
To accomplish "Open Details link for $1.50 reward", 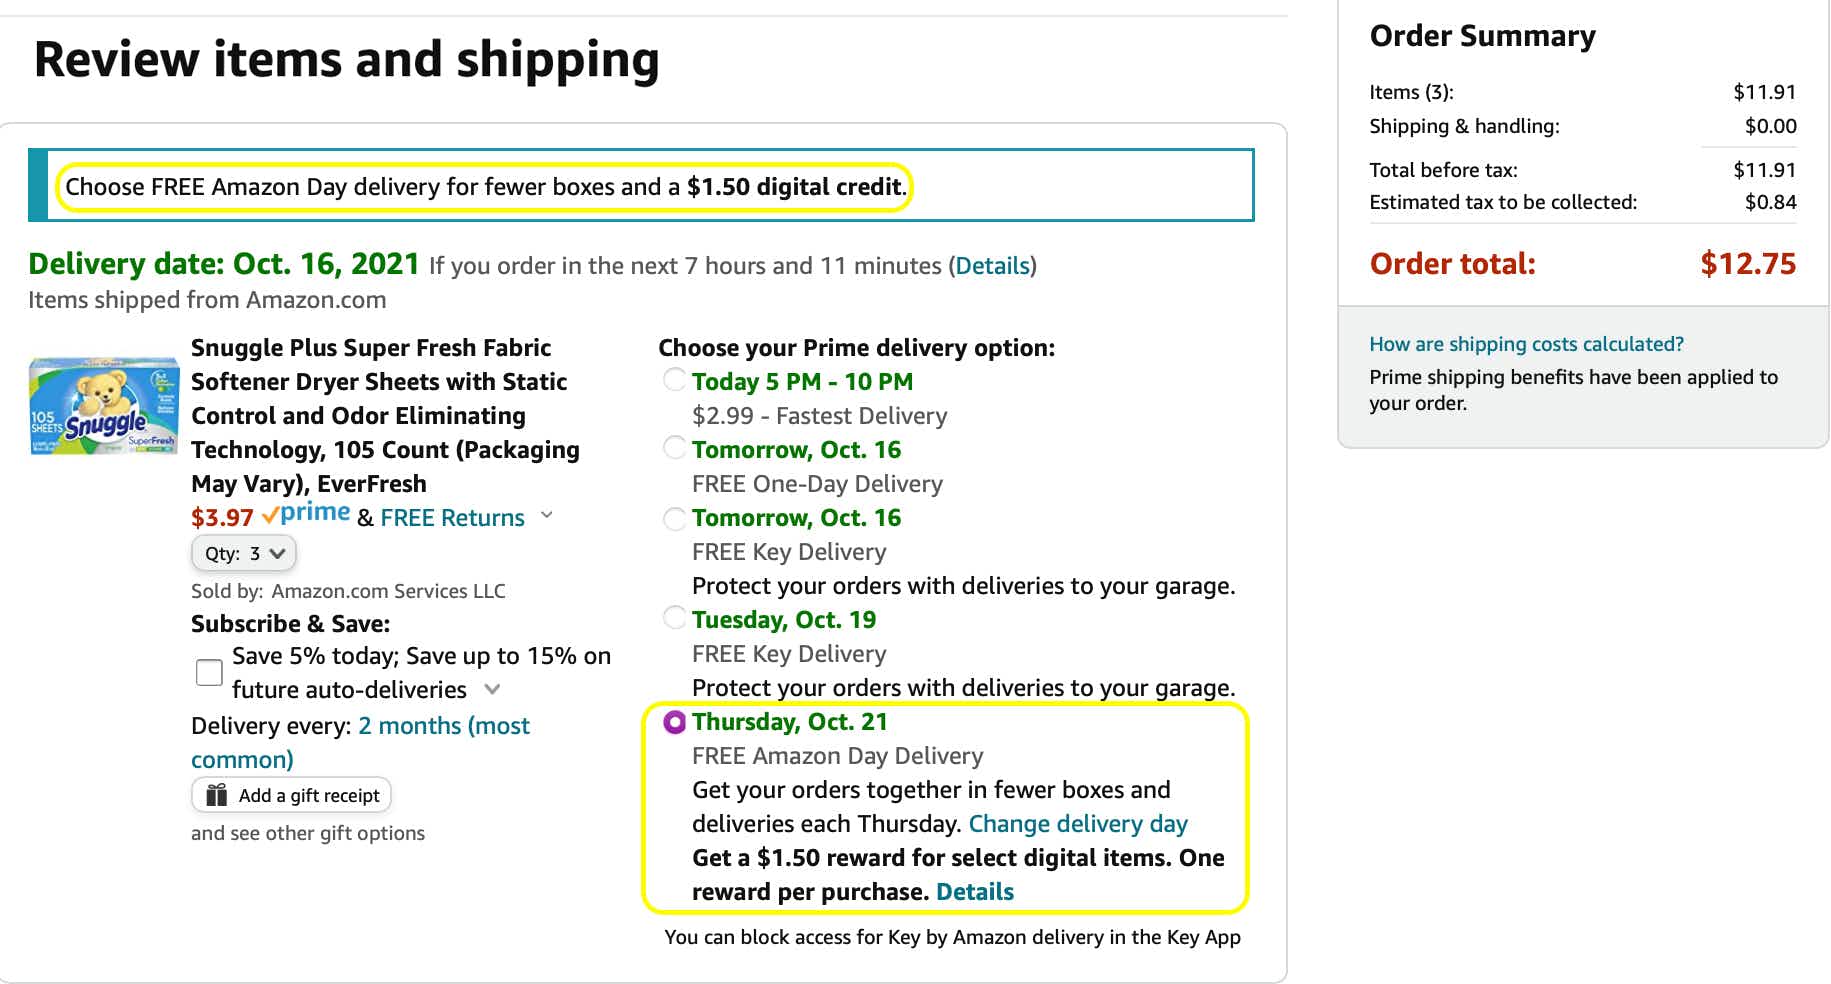I will coord(974,892).
